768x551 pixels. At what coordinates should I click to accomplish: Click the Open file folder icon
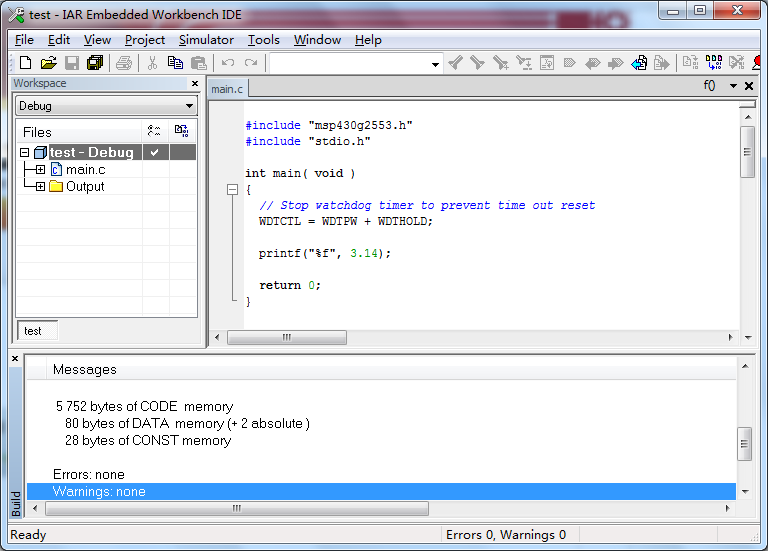click(48, 63)
